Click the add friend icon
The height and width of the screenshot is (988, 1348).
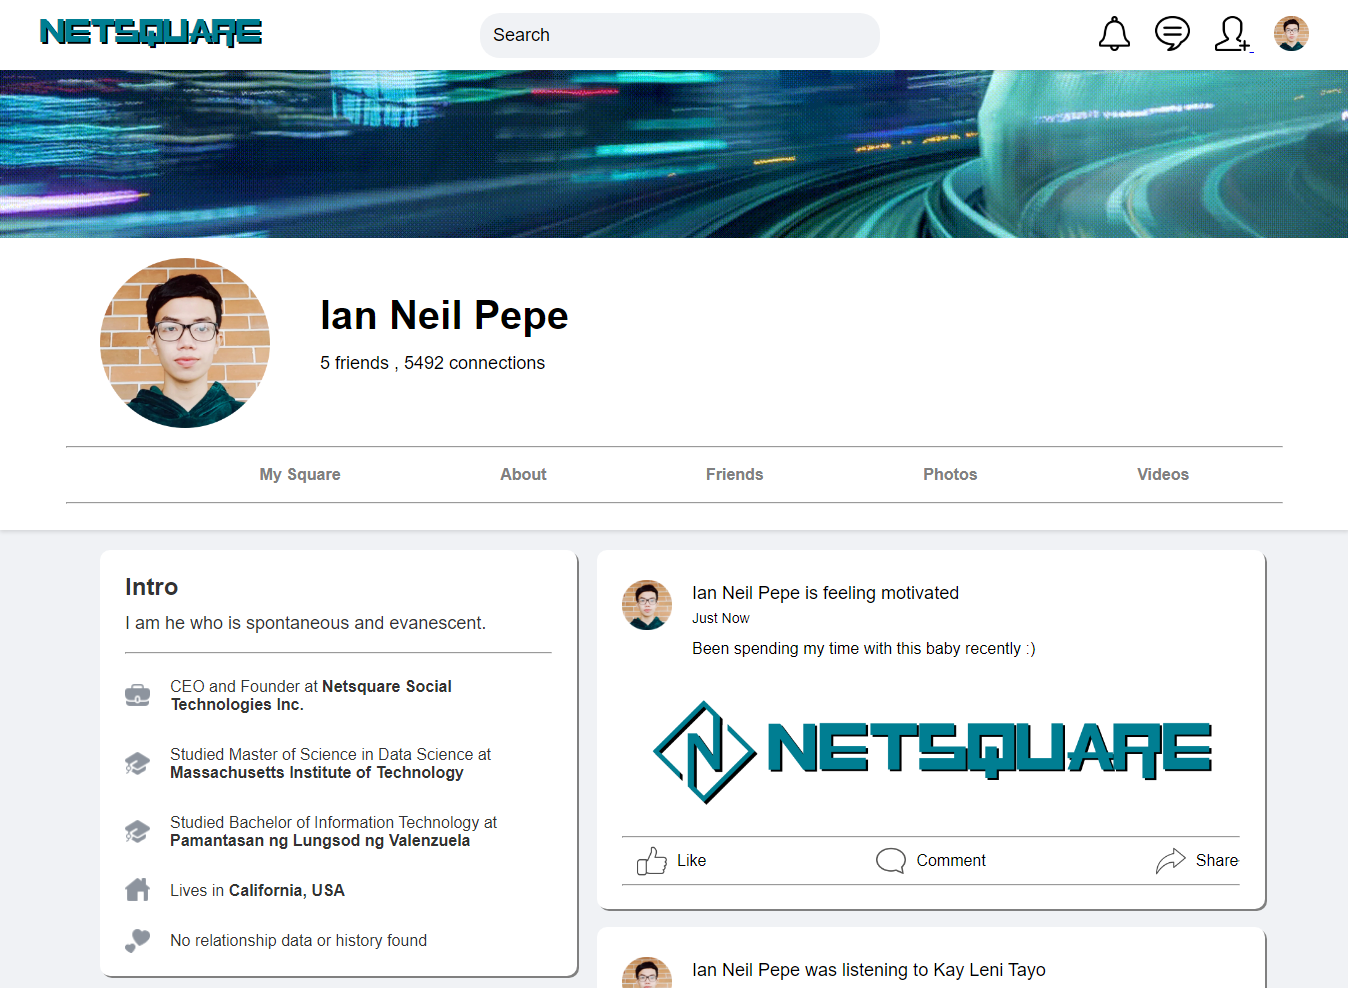(x=1232, y=34)
